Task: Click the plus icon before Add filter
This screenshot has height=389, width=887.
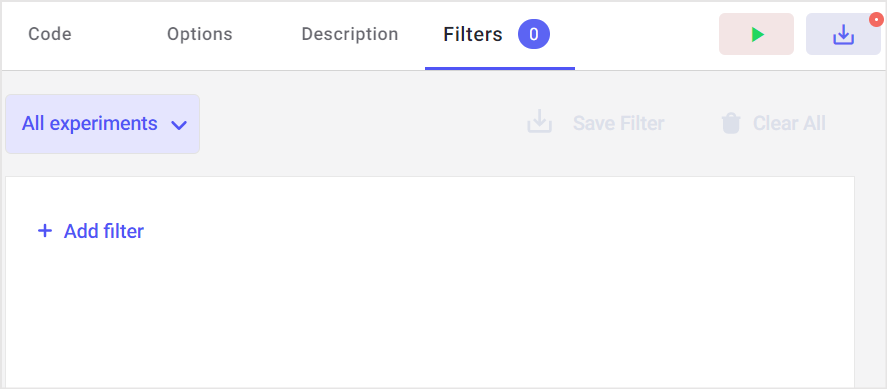Action: [45, 231]
